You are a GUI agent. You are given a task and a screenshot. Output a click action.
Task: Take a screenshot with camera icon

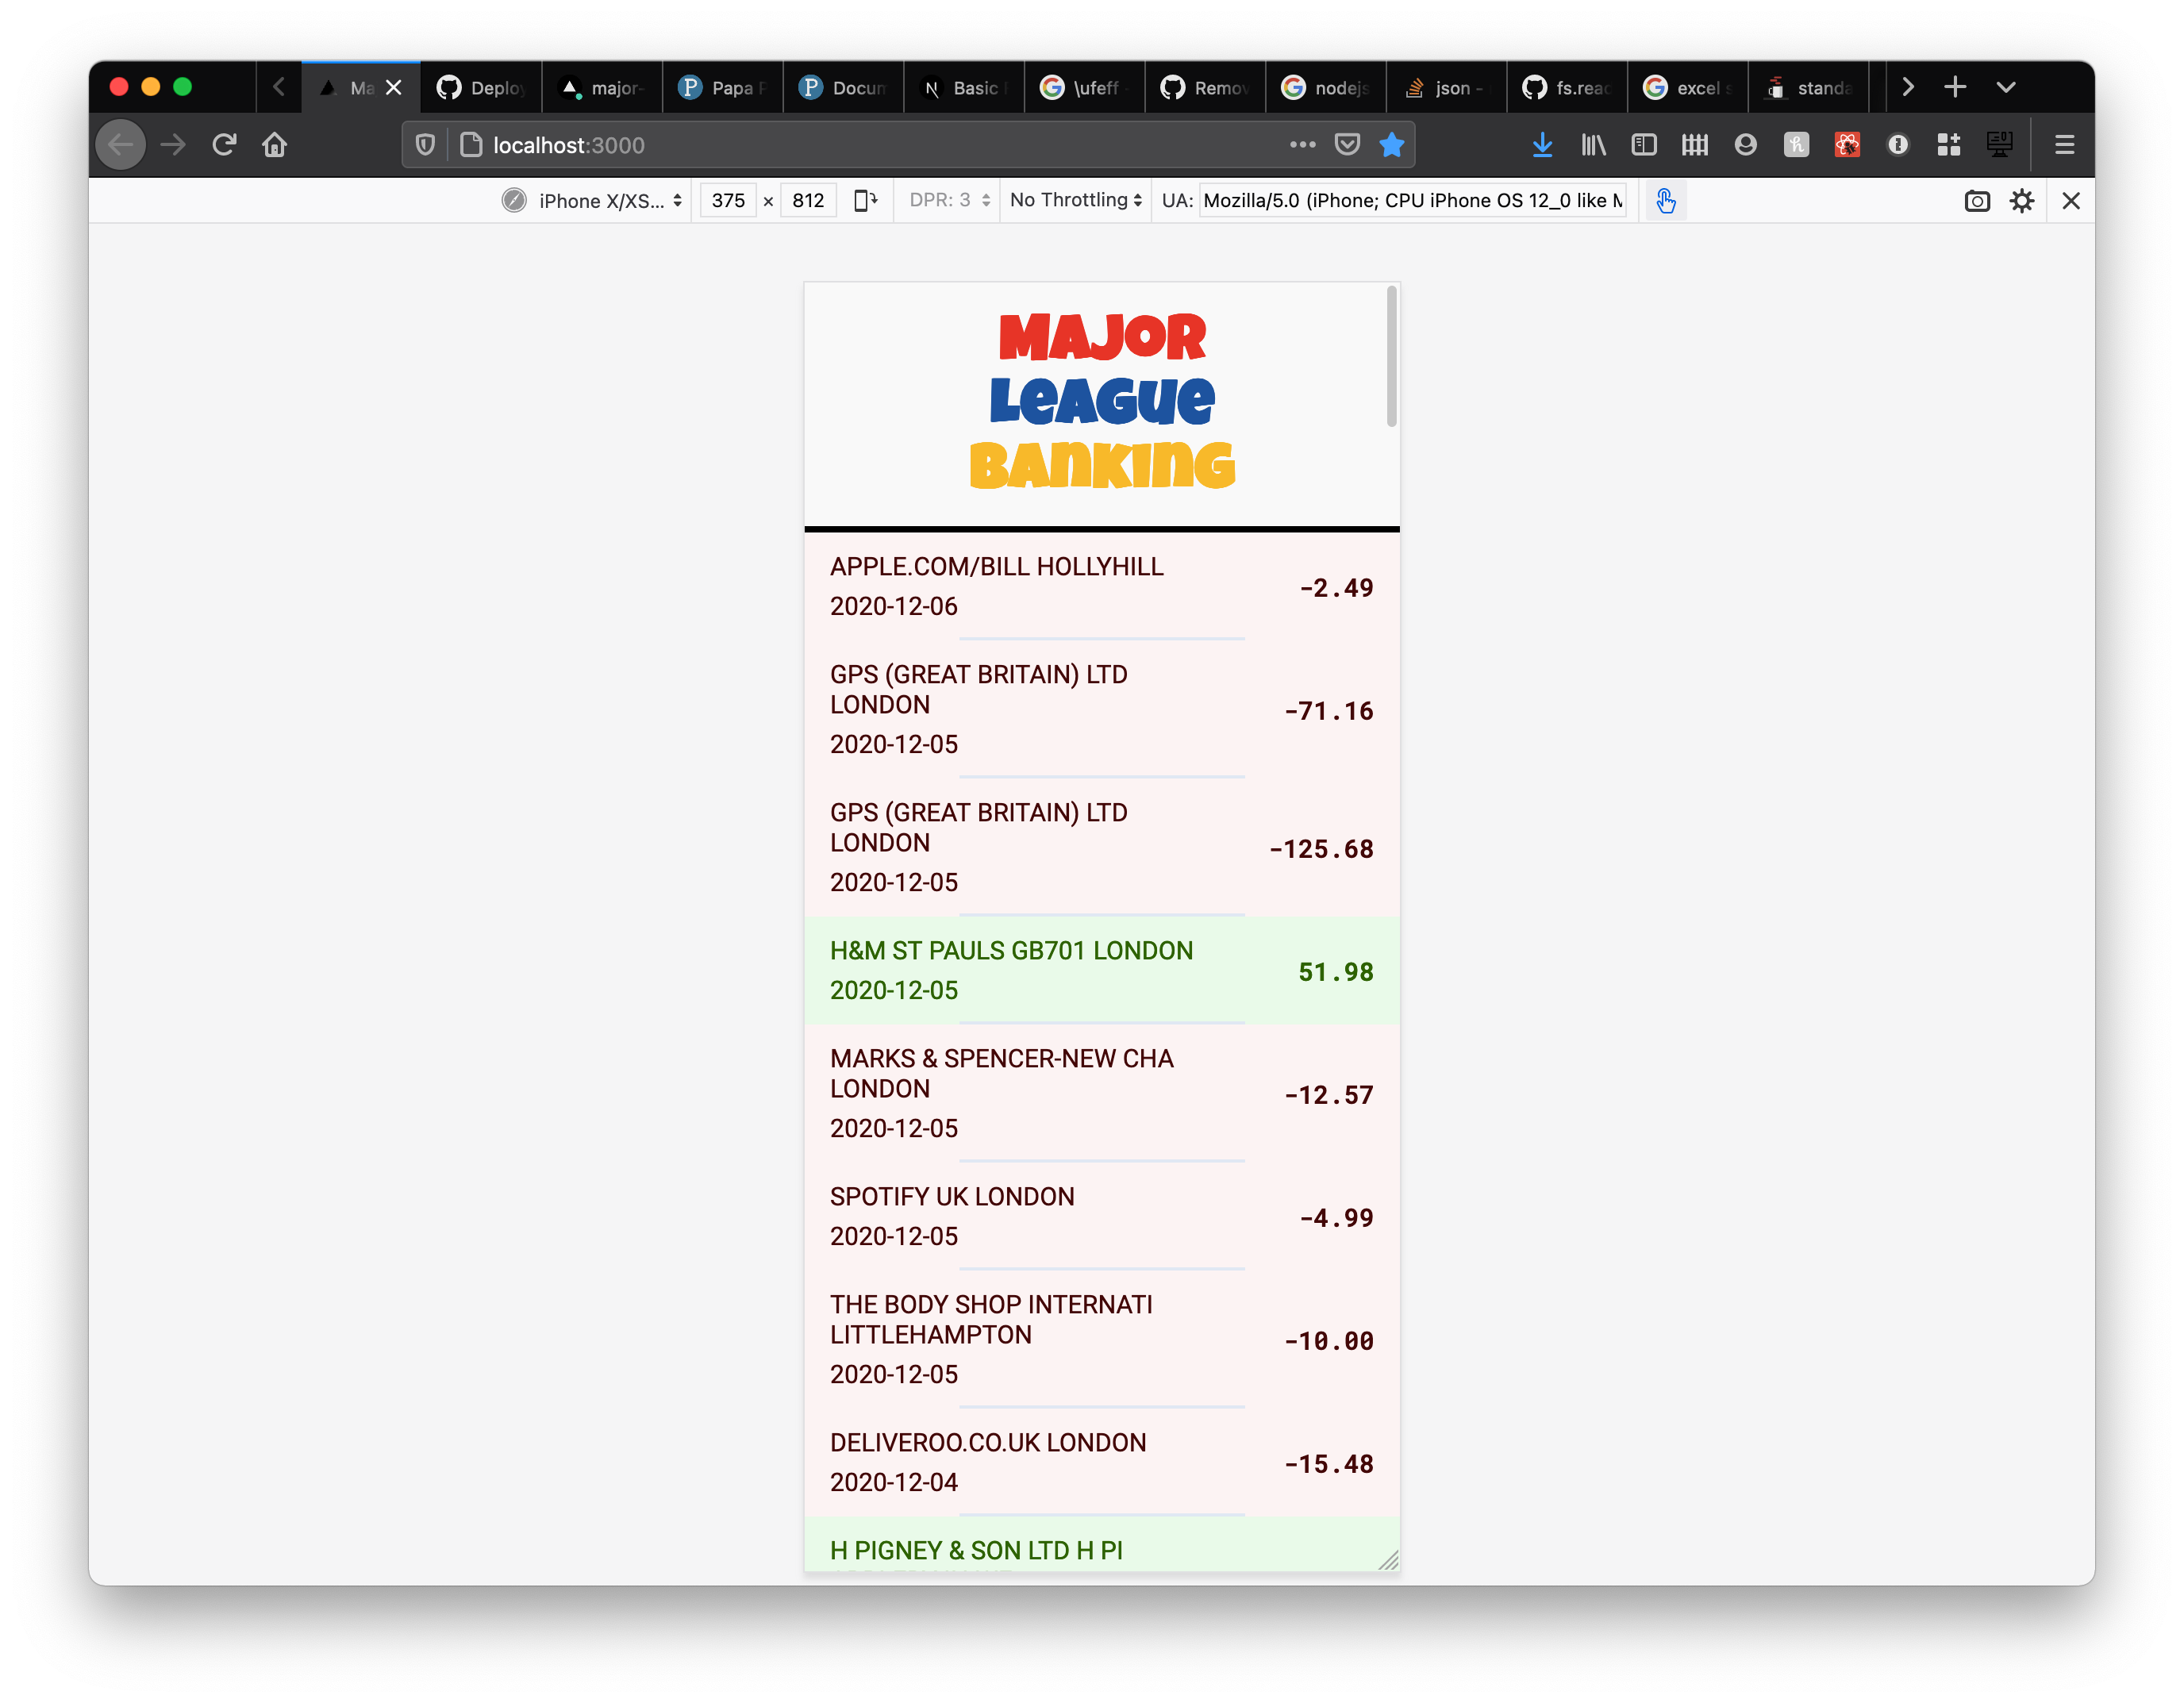click(x=1976, y=201)
